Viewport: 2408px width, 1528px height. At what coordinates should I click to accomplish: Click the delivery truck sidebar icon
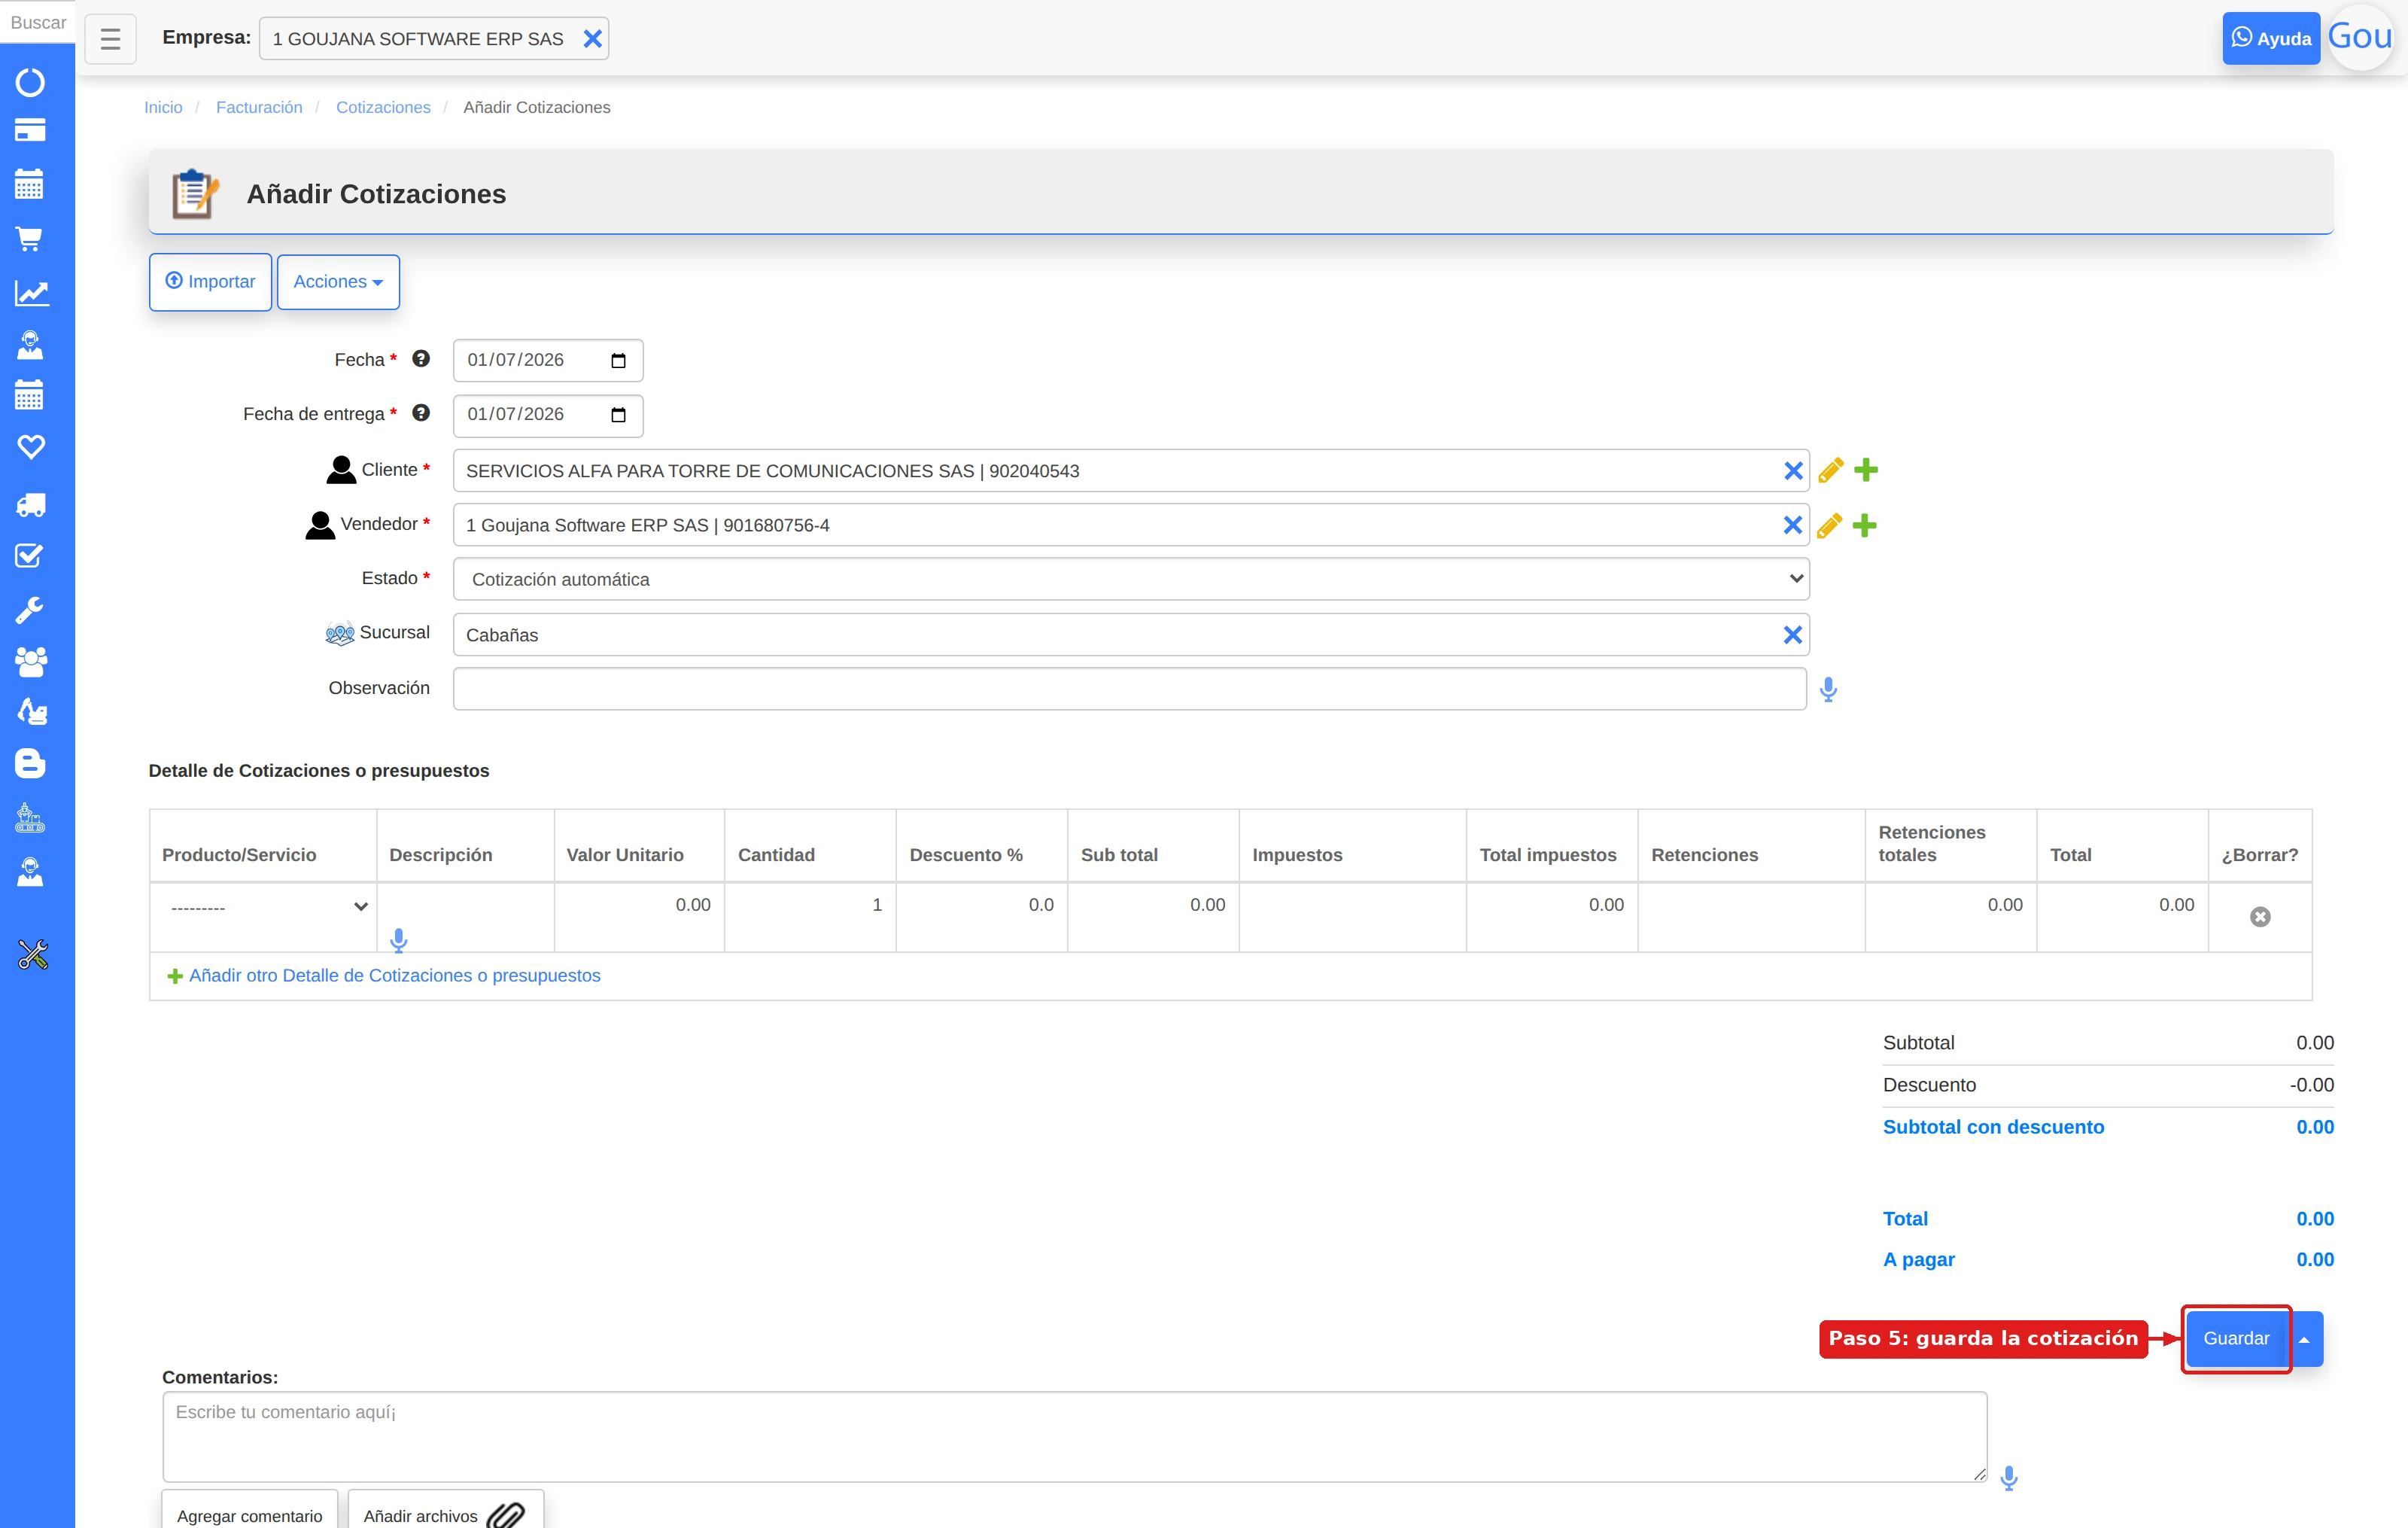click(30, 504)
